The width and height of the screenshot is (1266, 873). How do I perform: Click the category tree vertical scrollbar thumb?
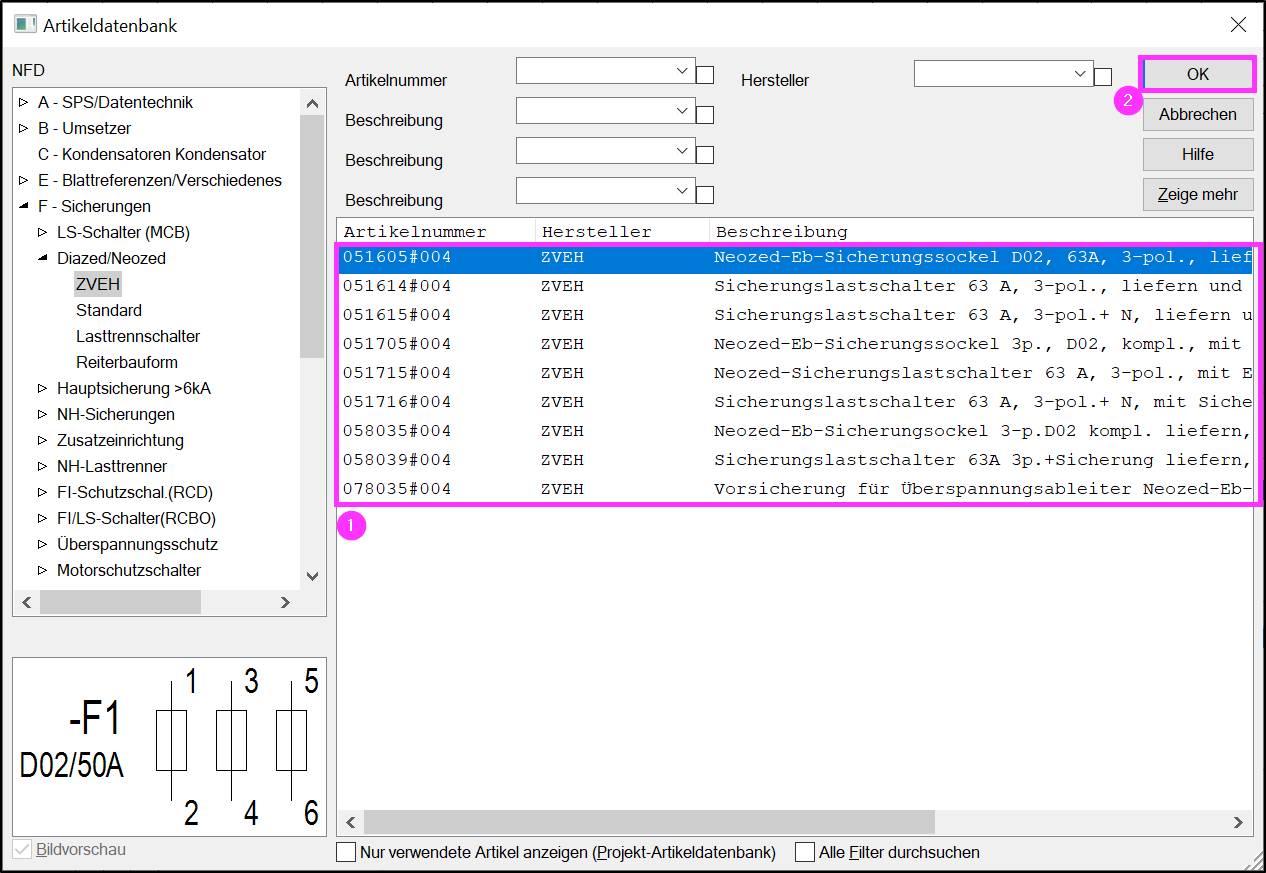312,236
